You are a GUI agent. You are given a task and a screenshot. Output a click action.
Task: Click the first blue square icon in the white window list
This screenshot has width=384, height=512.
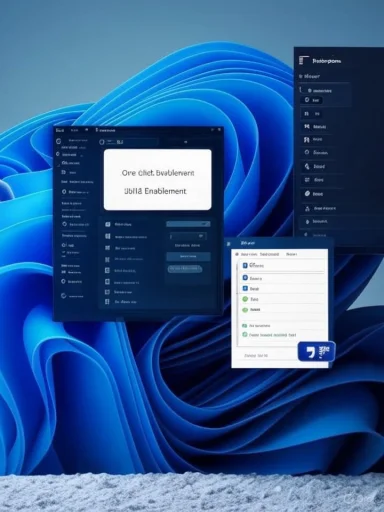[x=245, y=265]
